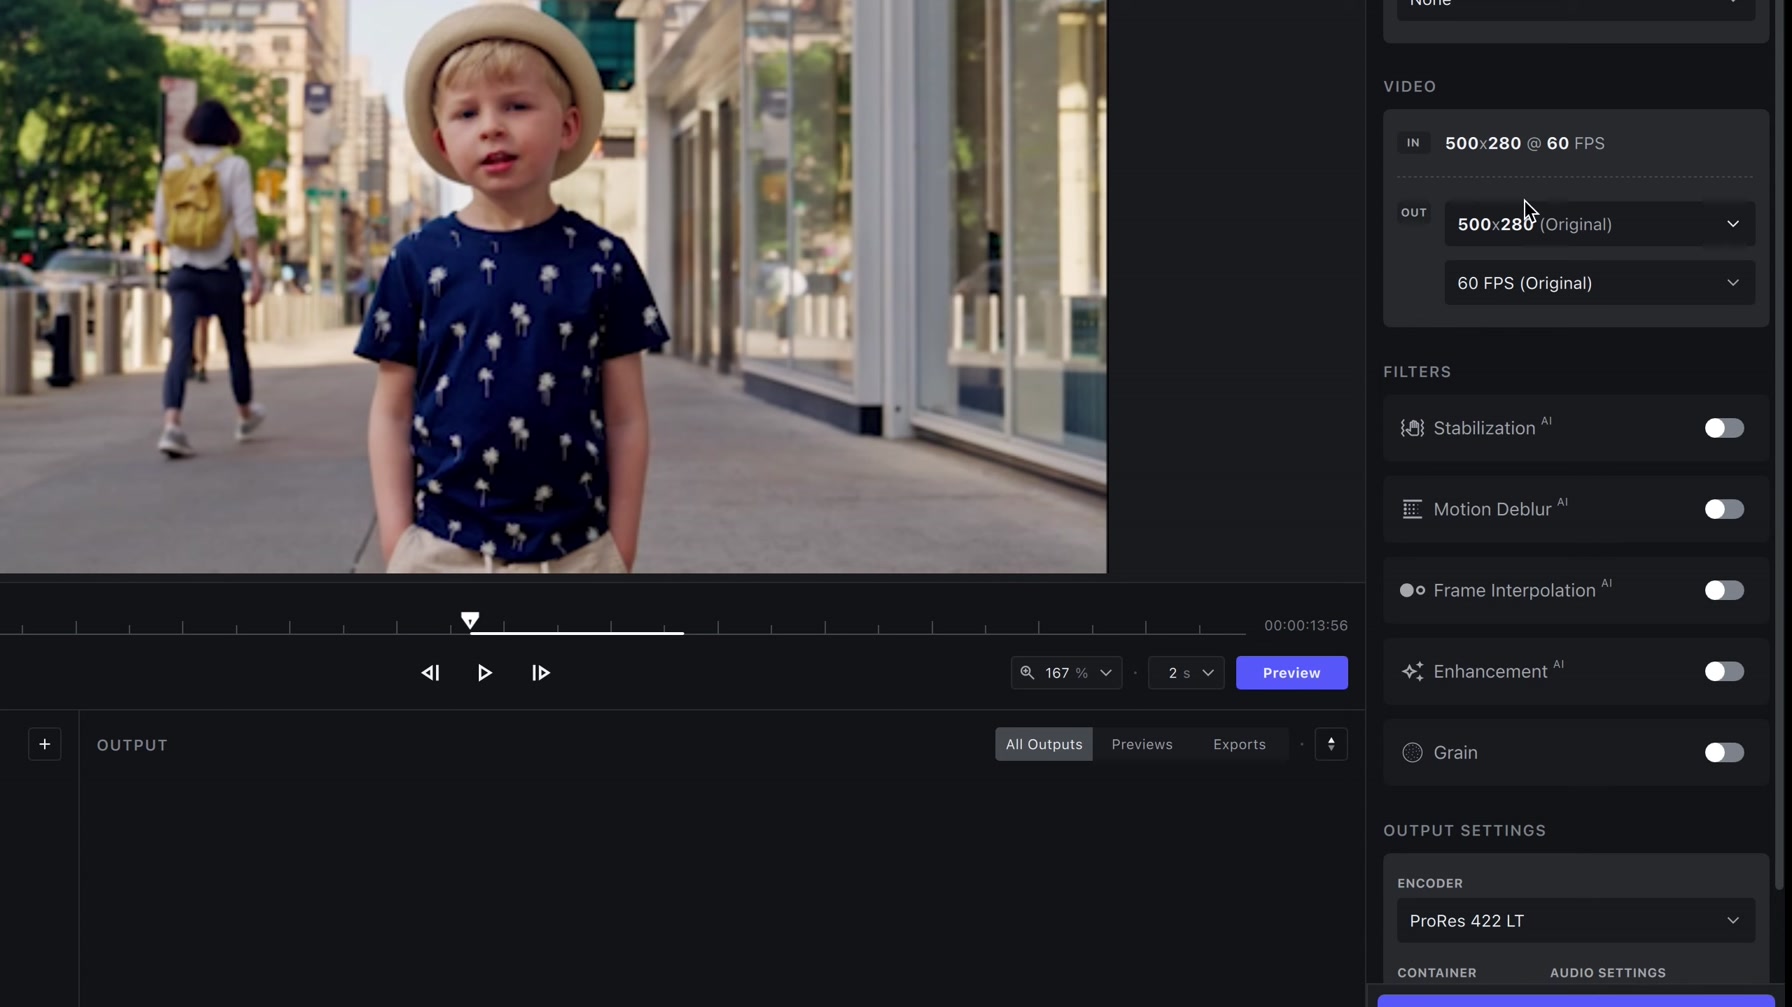Click the Stabilization filter icon
Viewport: 1792px width, 1007px height.
pos(1412,428)
